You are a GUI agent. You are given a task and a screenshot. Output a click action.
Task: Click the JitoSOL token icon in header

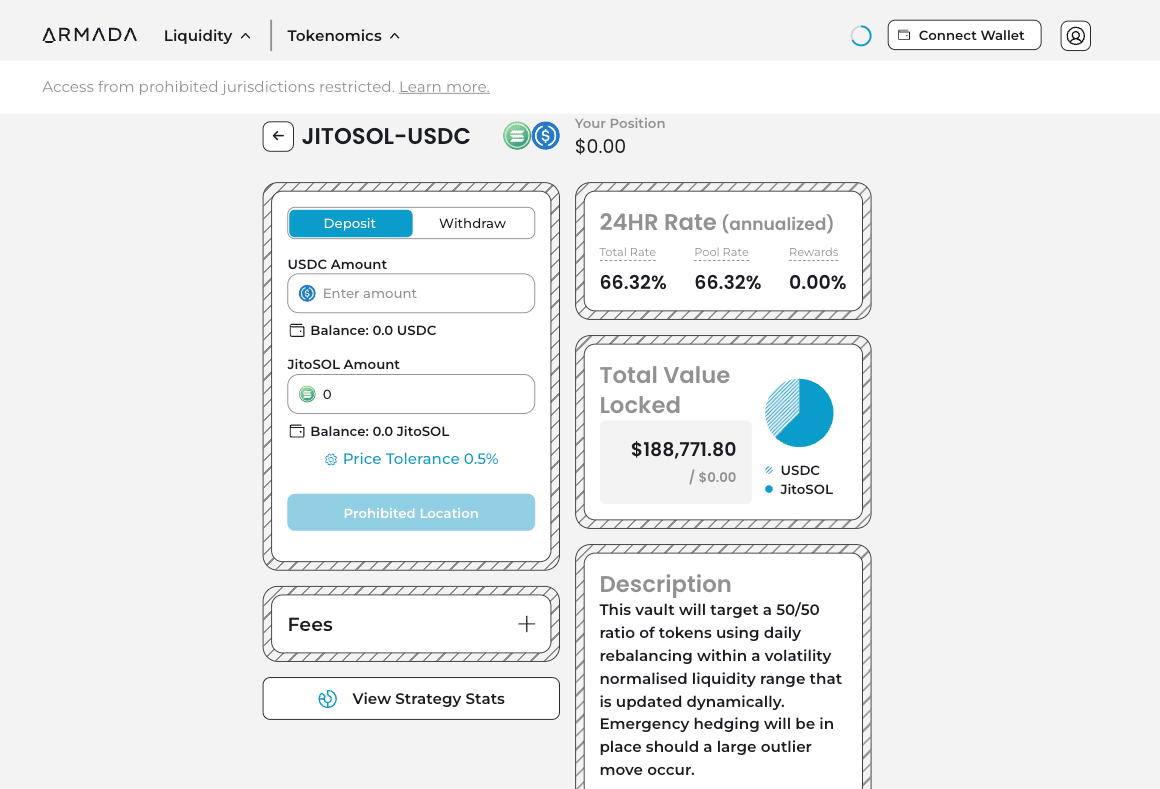click(516, 136)
